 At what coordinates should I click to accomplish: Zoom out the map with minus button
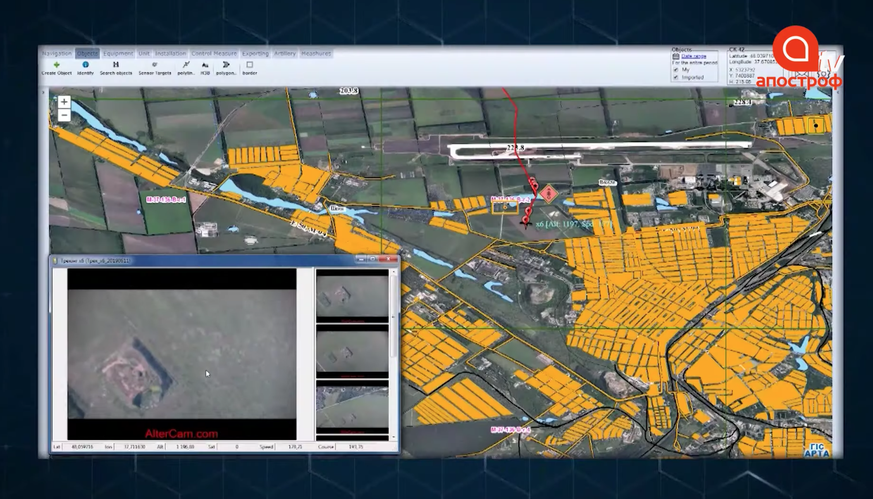64,115
